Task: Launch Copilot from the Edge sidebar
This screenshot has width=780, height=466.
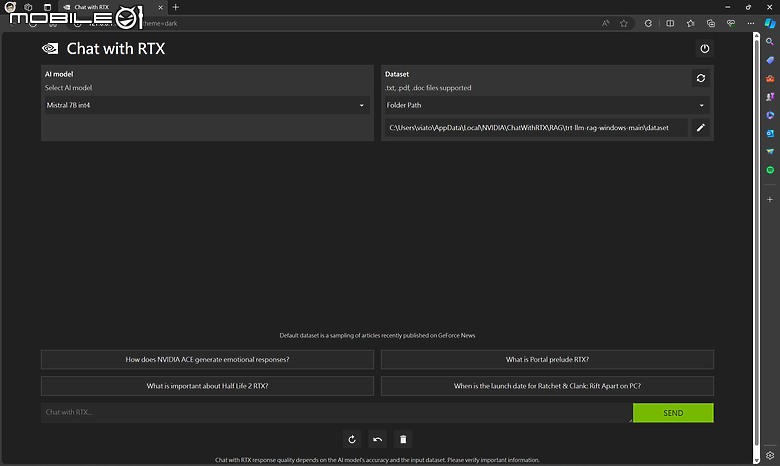Action: tap(770, 23)
